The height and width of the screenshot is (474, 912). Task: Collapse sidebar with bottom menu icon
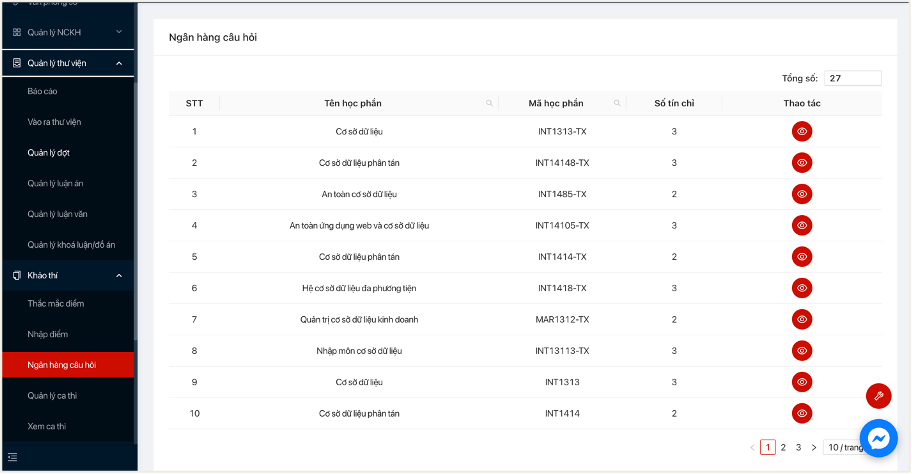click(x=13, y=457)
